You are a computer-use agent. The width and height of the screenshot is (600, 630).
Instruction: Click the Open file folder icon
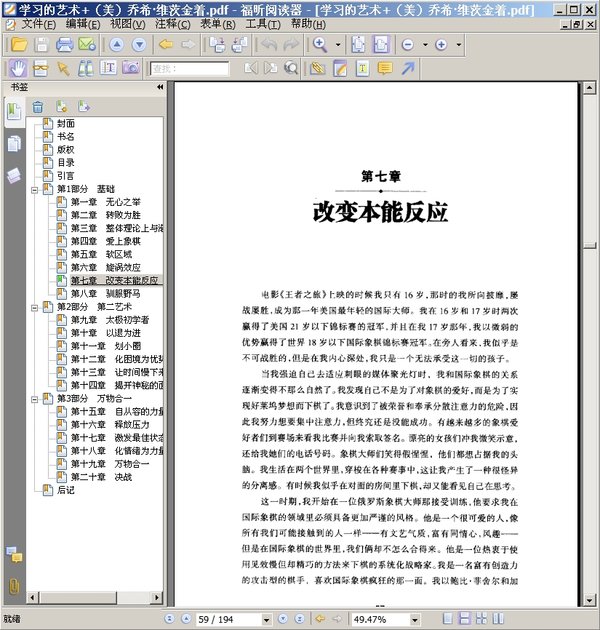pyautogui.click(x=19, y=45)
